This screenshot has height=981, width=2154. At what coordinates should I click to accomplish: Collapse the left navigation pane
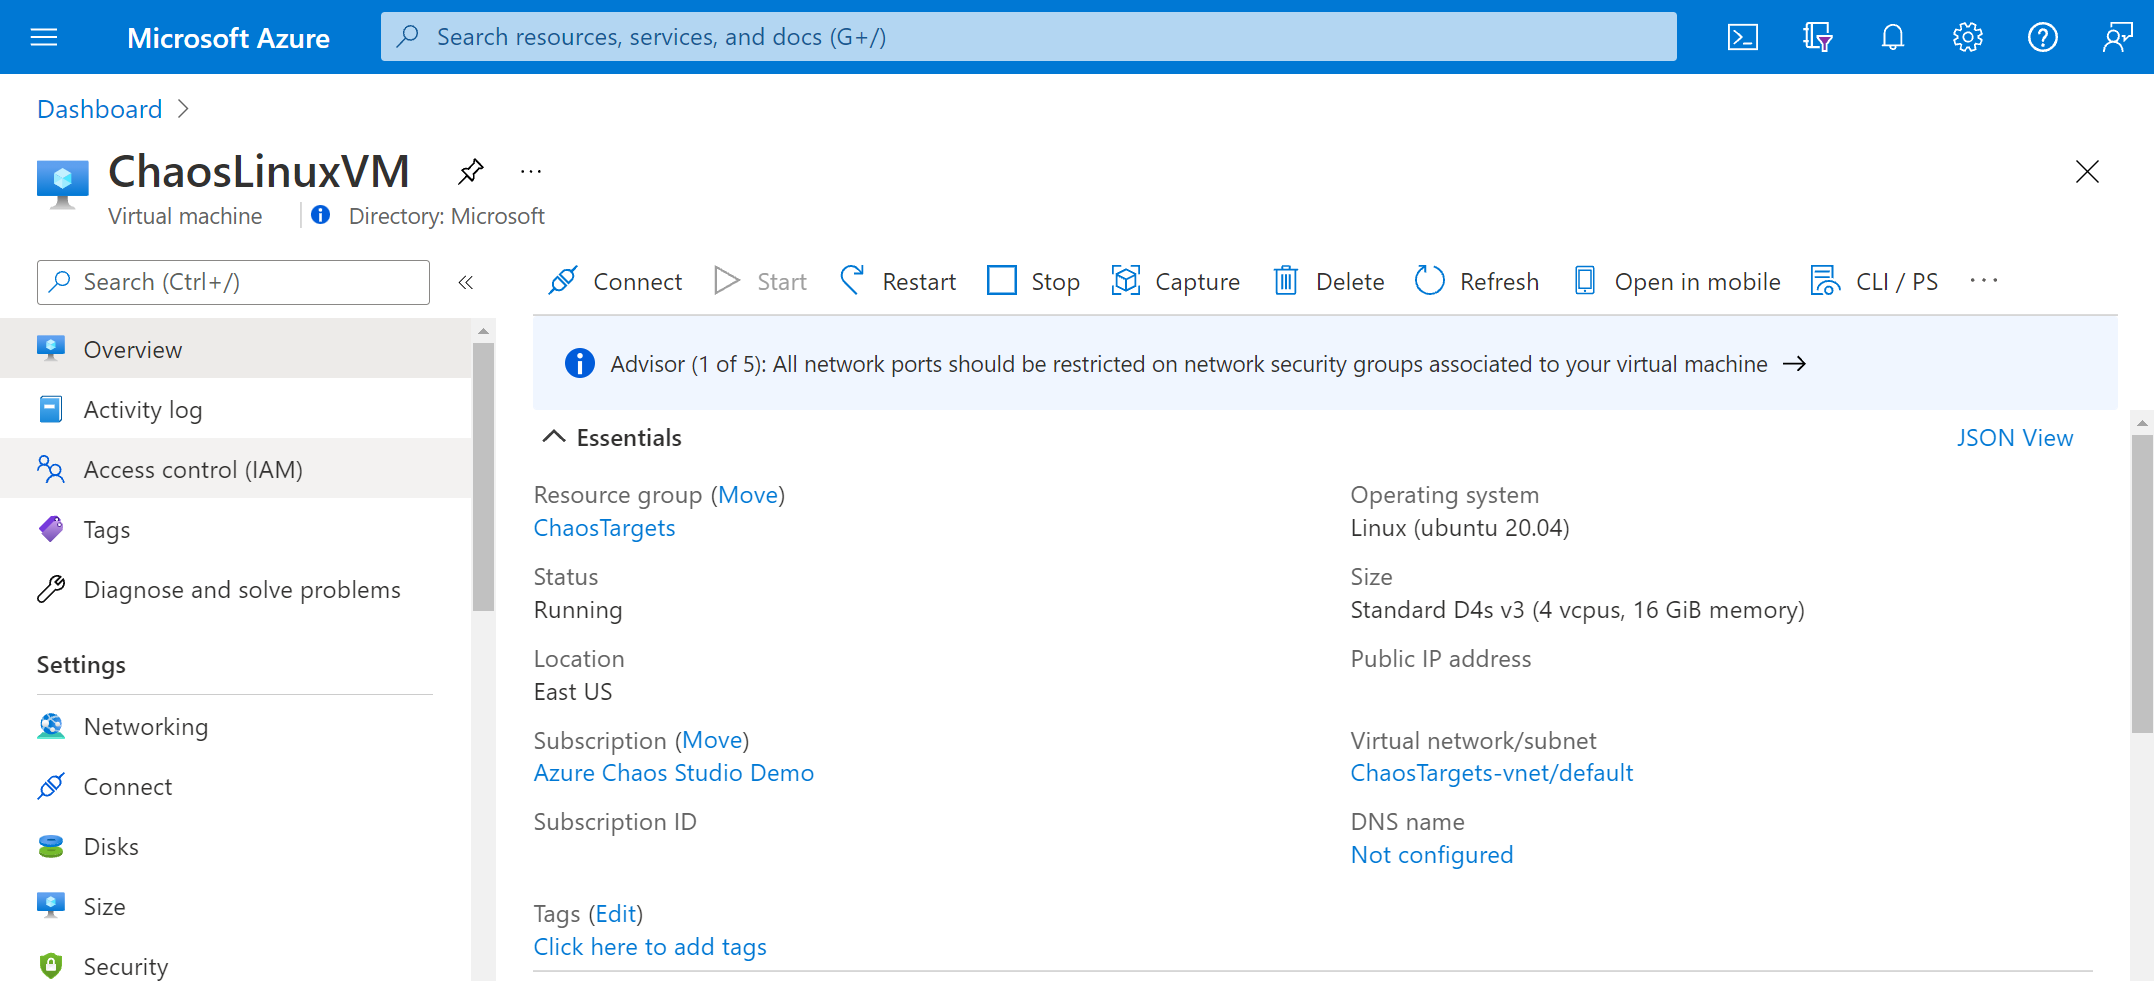(465, 282)
